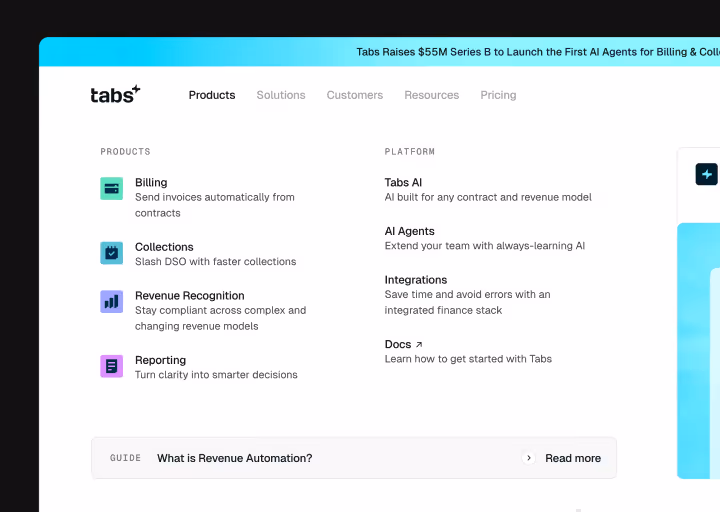Open the Products menu
Image resolution: width=720 pixels, height=512 pixels.
click(x=212, y=95)
